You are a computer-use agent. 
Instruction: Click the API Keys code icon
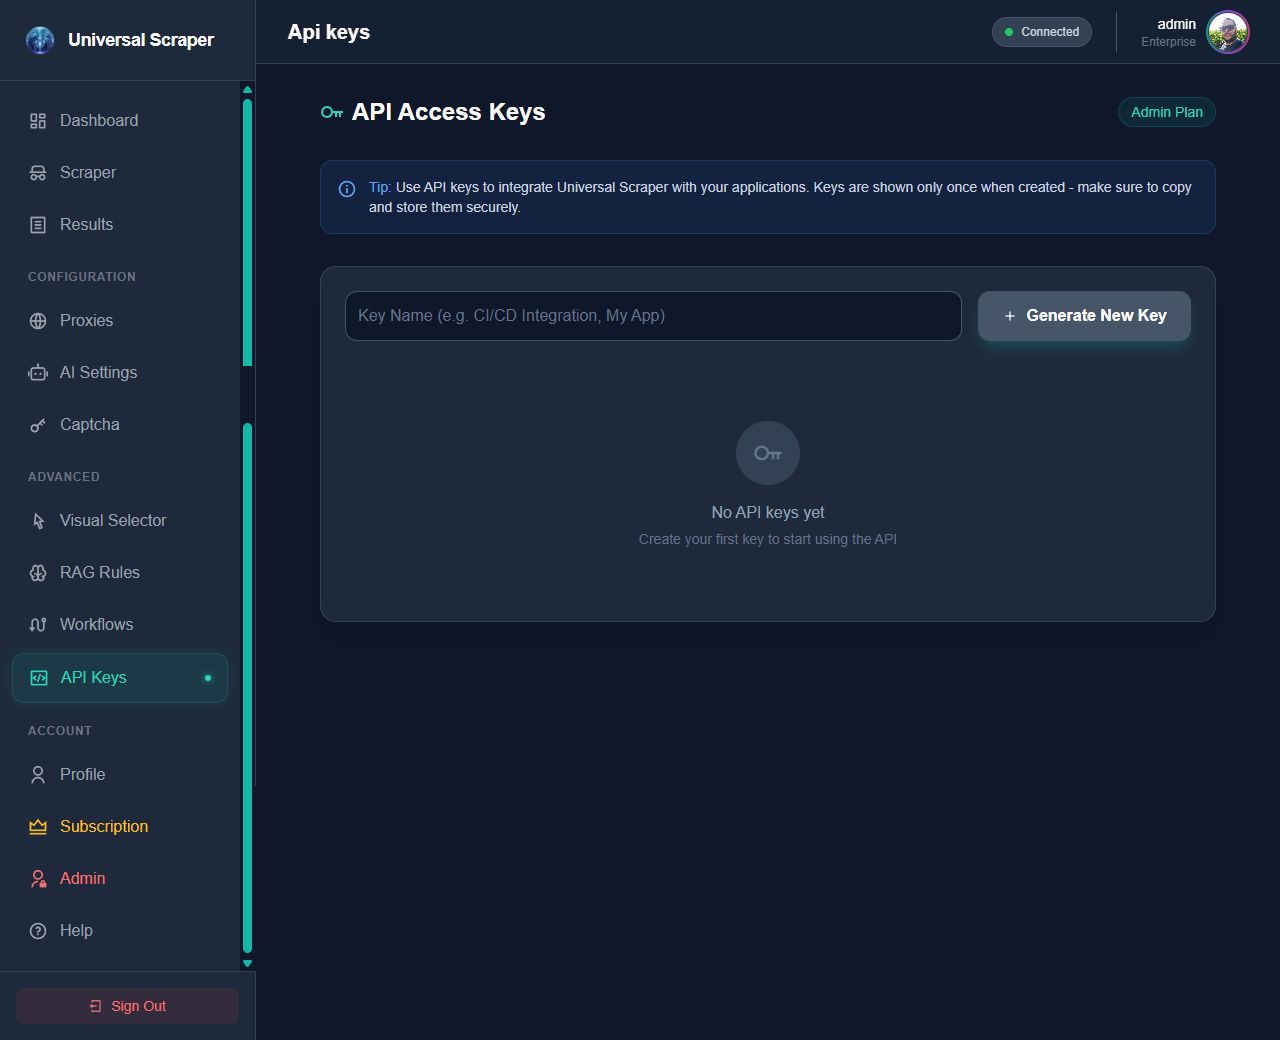pyautogui.click(x=39, y=678)
